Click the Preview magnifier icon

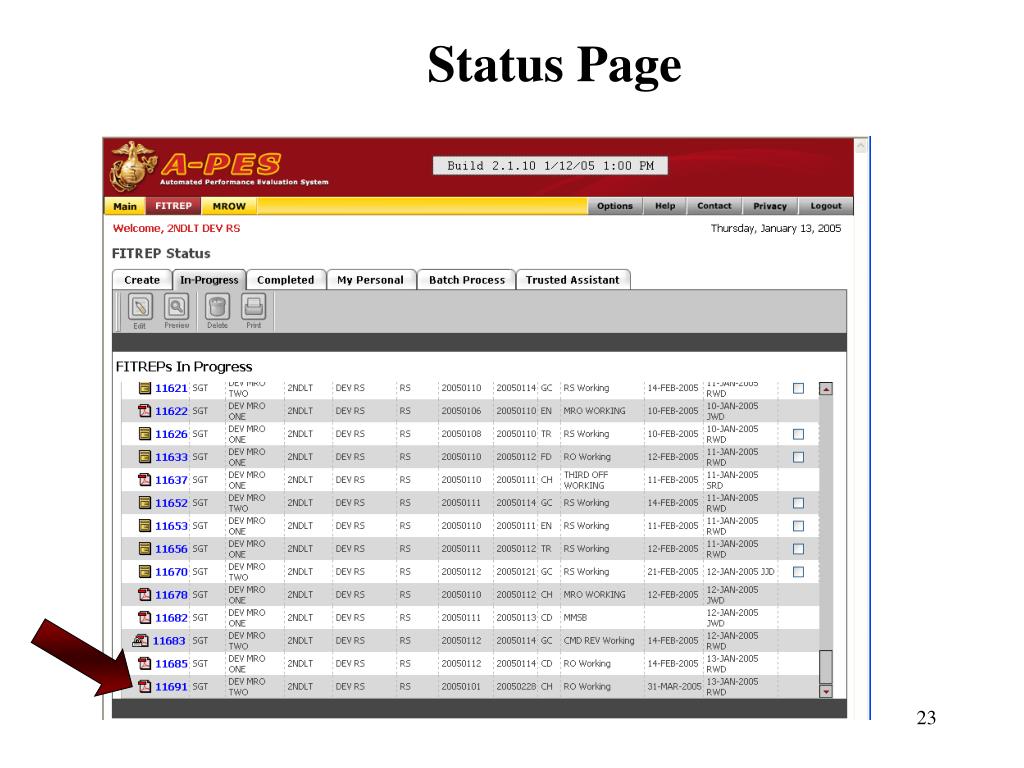[x=176, y=307]
